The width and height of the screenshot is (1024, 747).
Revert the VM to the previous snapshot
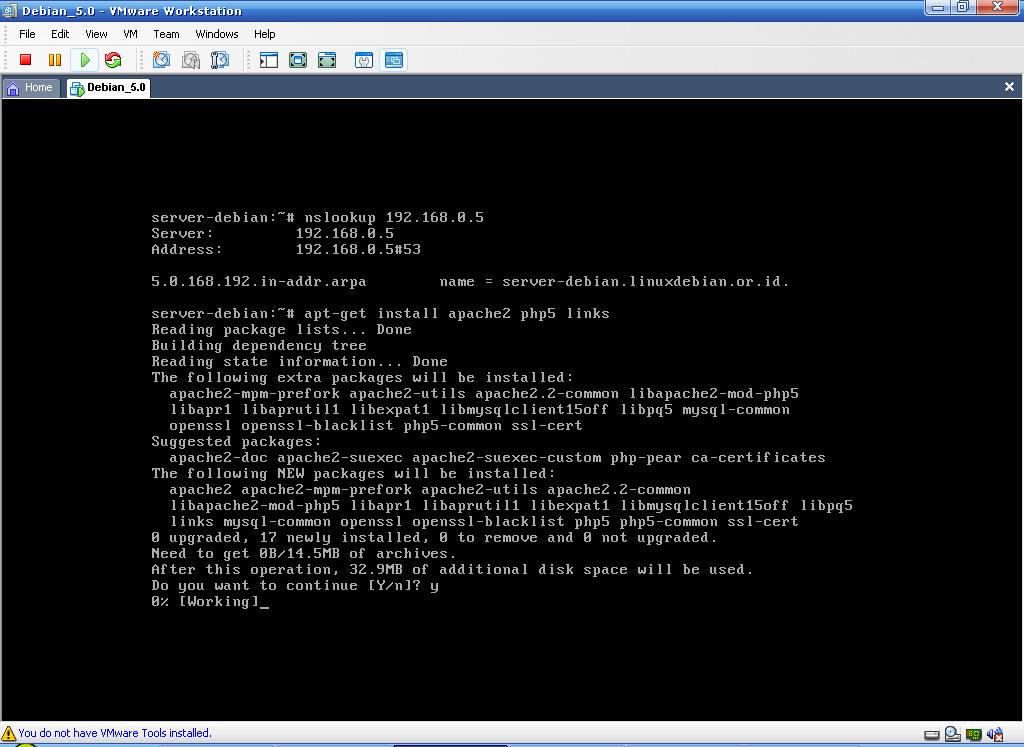pyautogui.click(x=191, y=60)
